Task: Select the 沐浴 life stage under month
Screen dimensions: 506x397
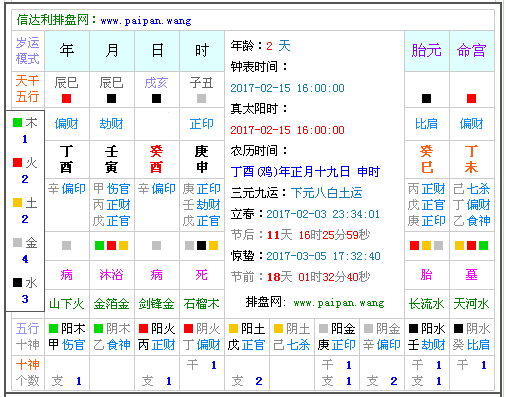Action: coord(111,275)
